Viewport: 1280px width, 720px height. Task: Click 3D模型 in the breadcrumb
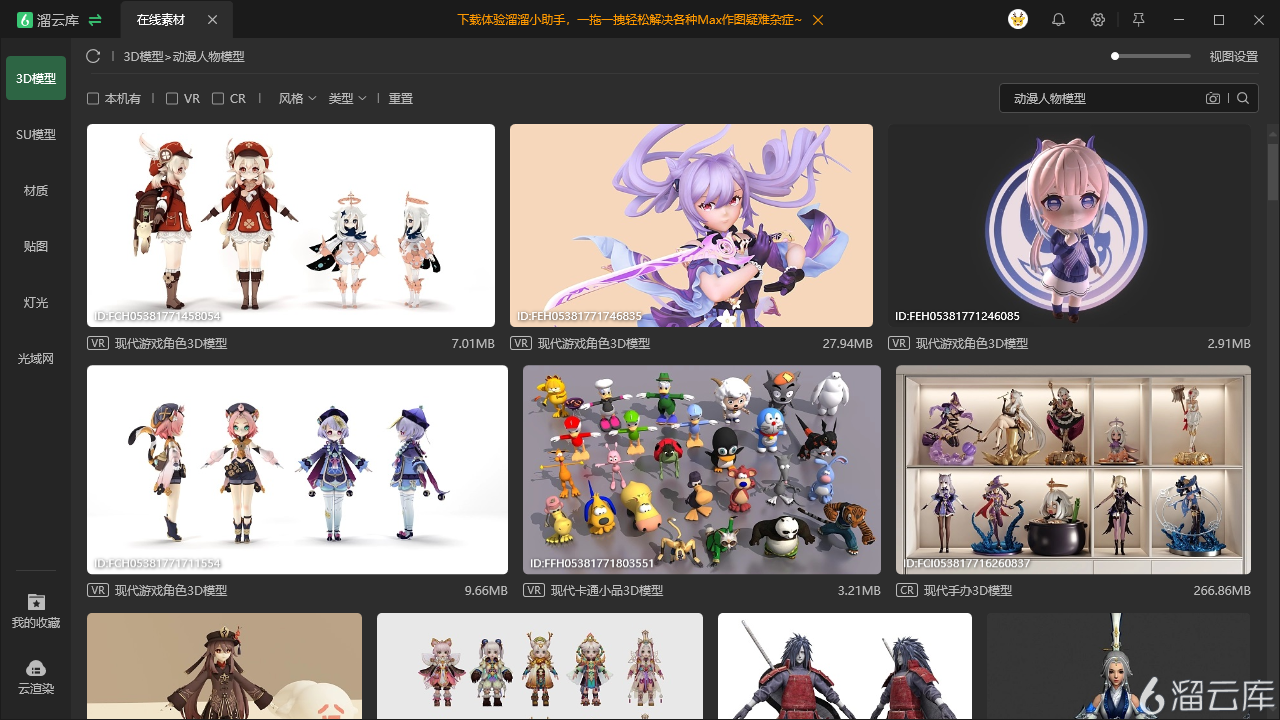click(143, 57)
